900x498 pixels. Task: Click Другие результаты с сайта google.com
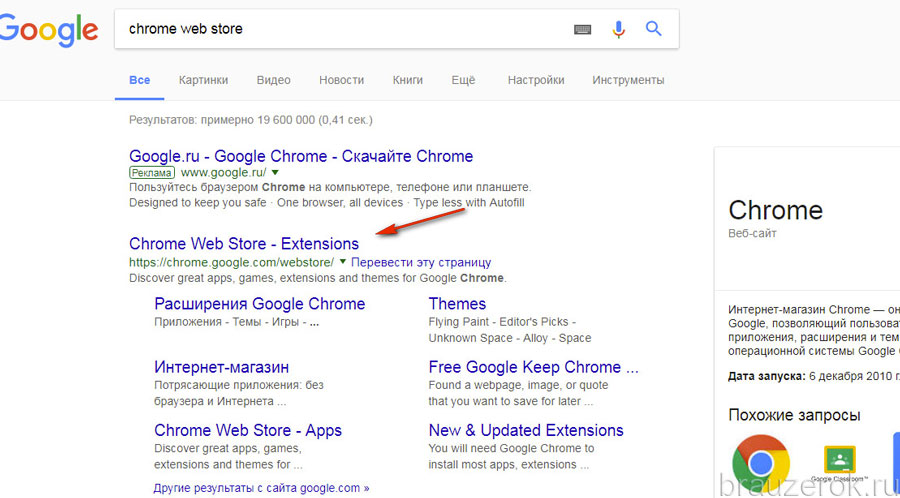[261, 489]
